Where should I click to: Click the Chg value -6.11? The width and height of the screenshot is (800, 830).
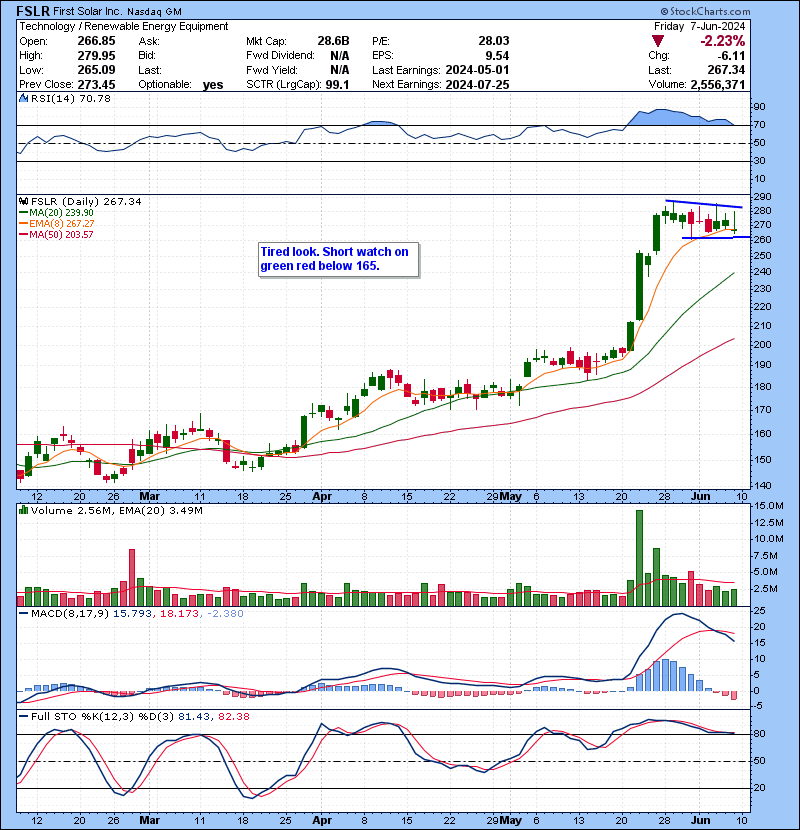731,56
